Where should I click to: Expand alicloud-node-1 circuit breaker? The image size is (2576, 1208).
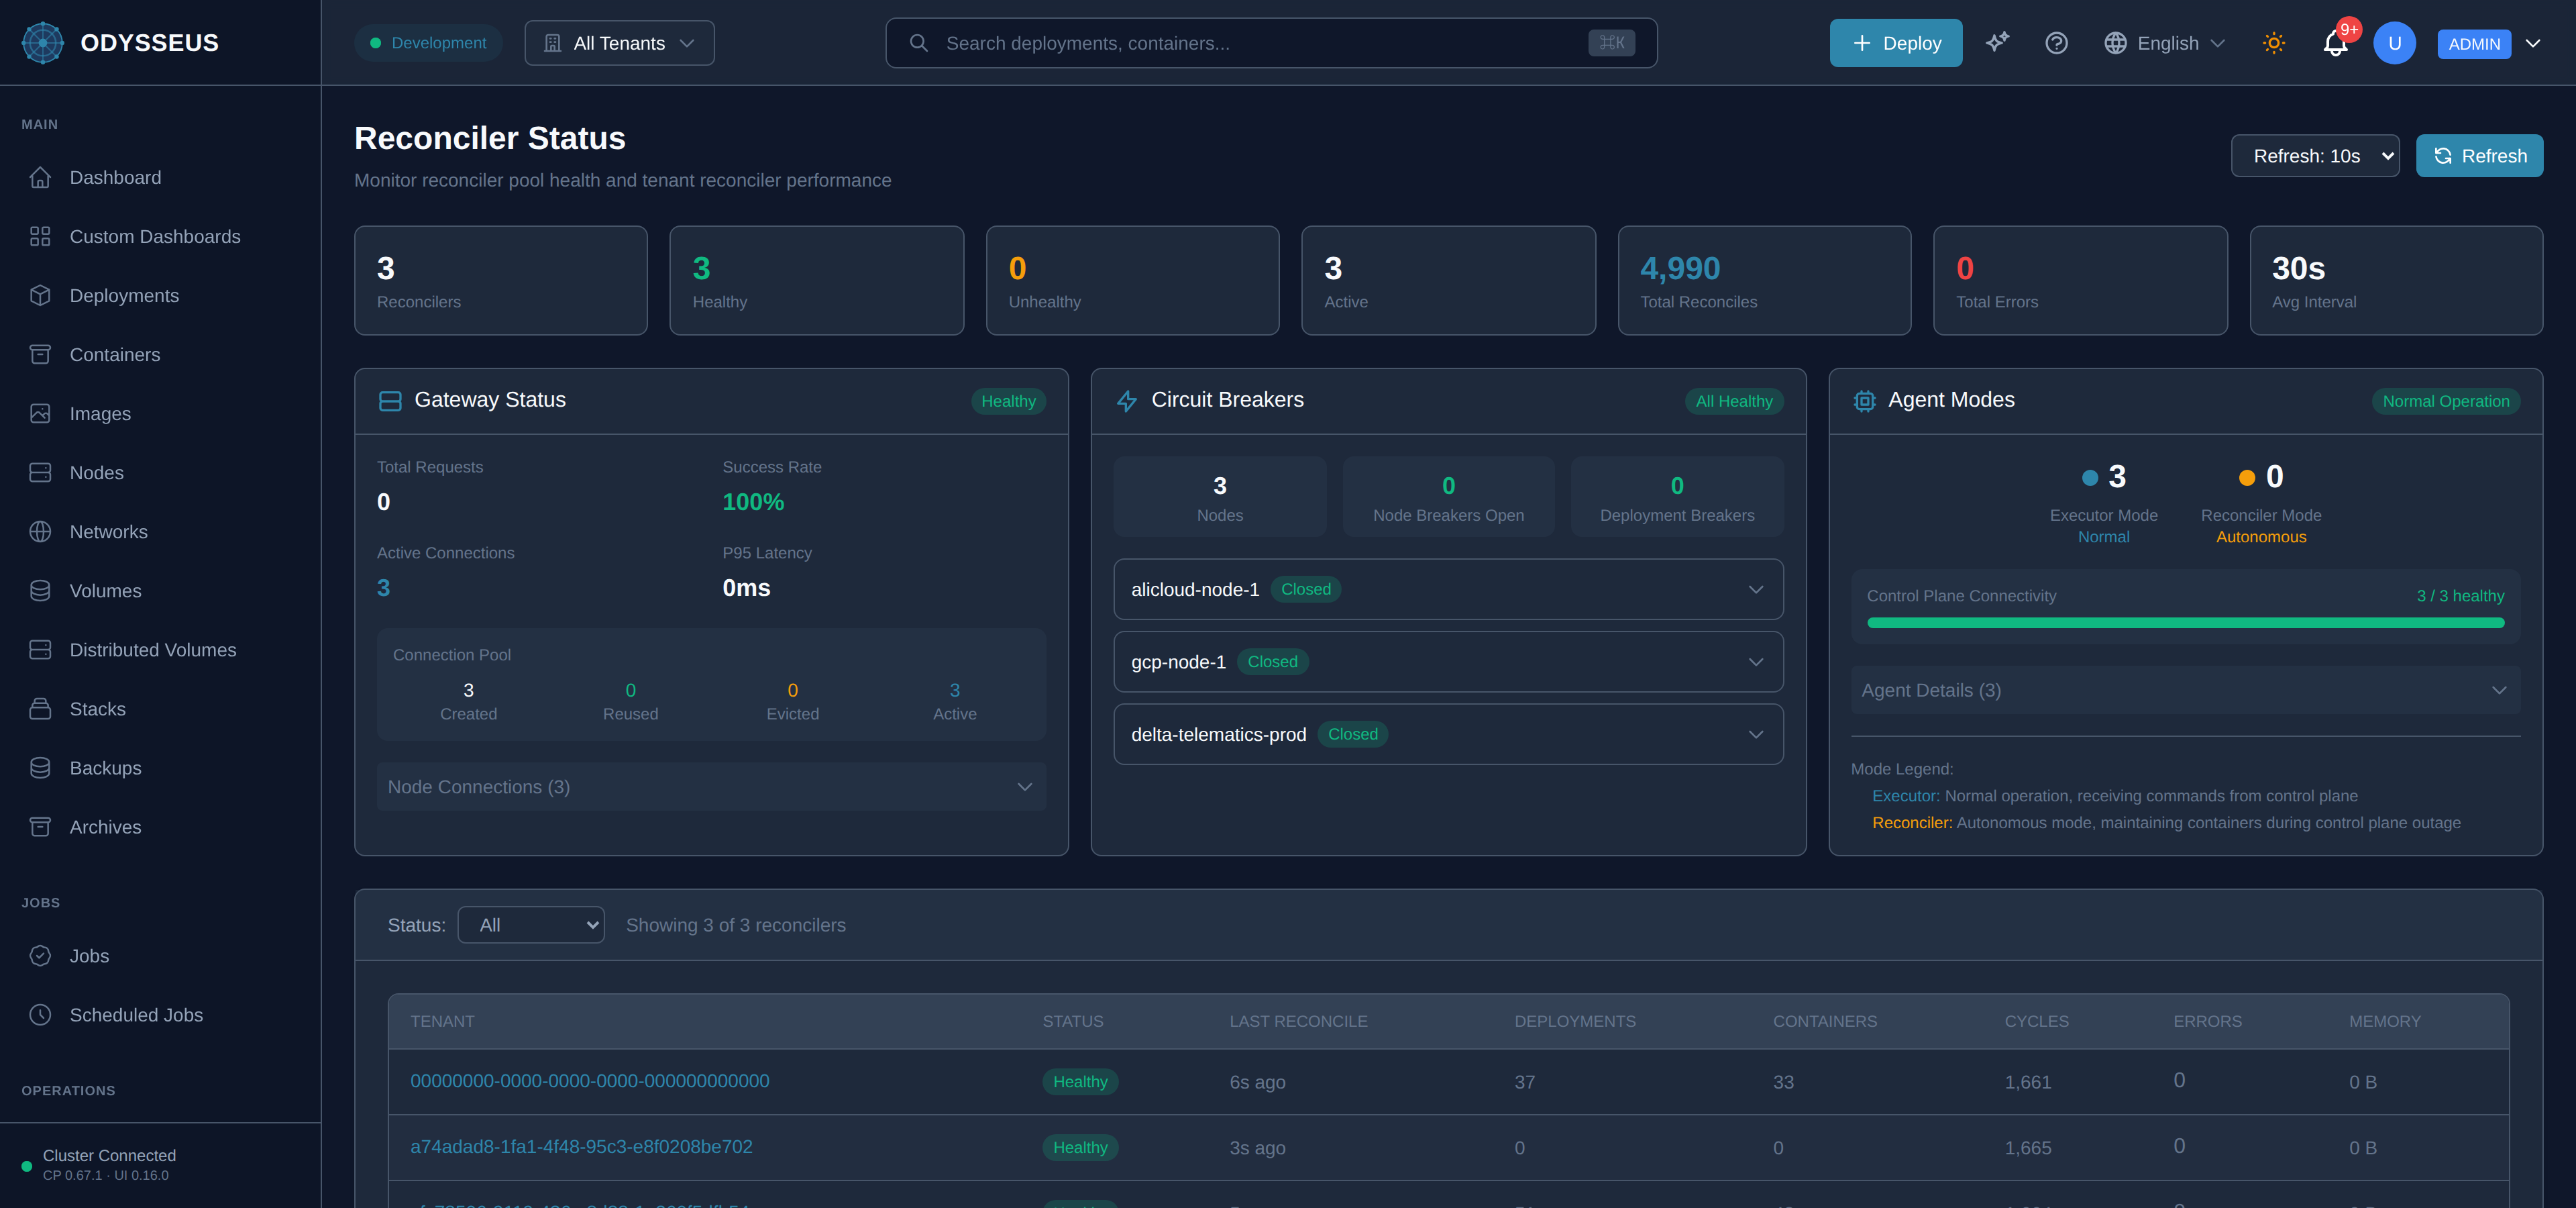(x=1448, y=589)
